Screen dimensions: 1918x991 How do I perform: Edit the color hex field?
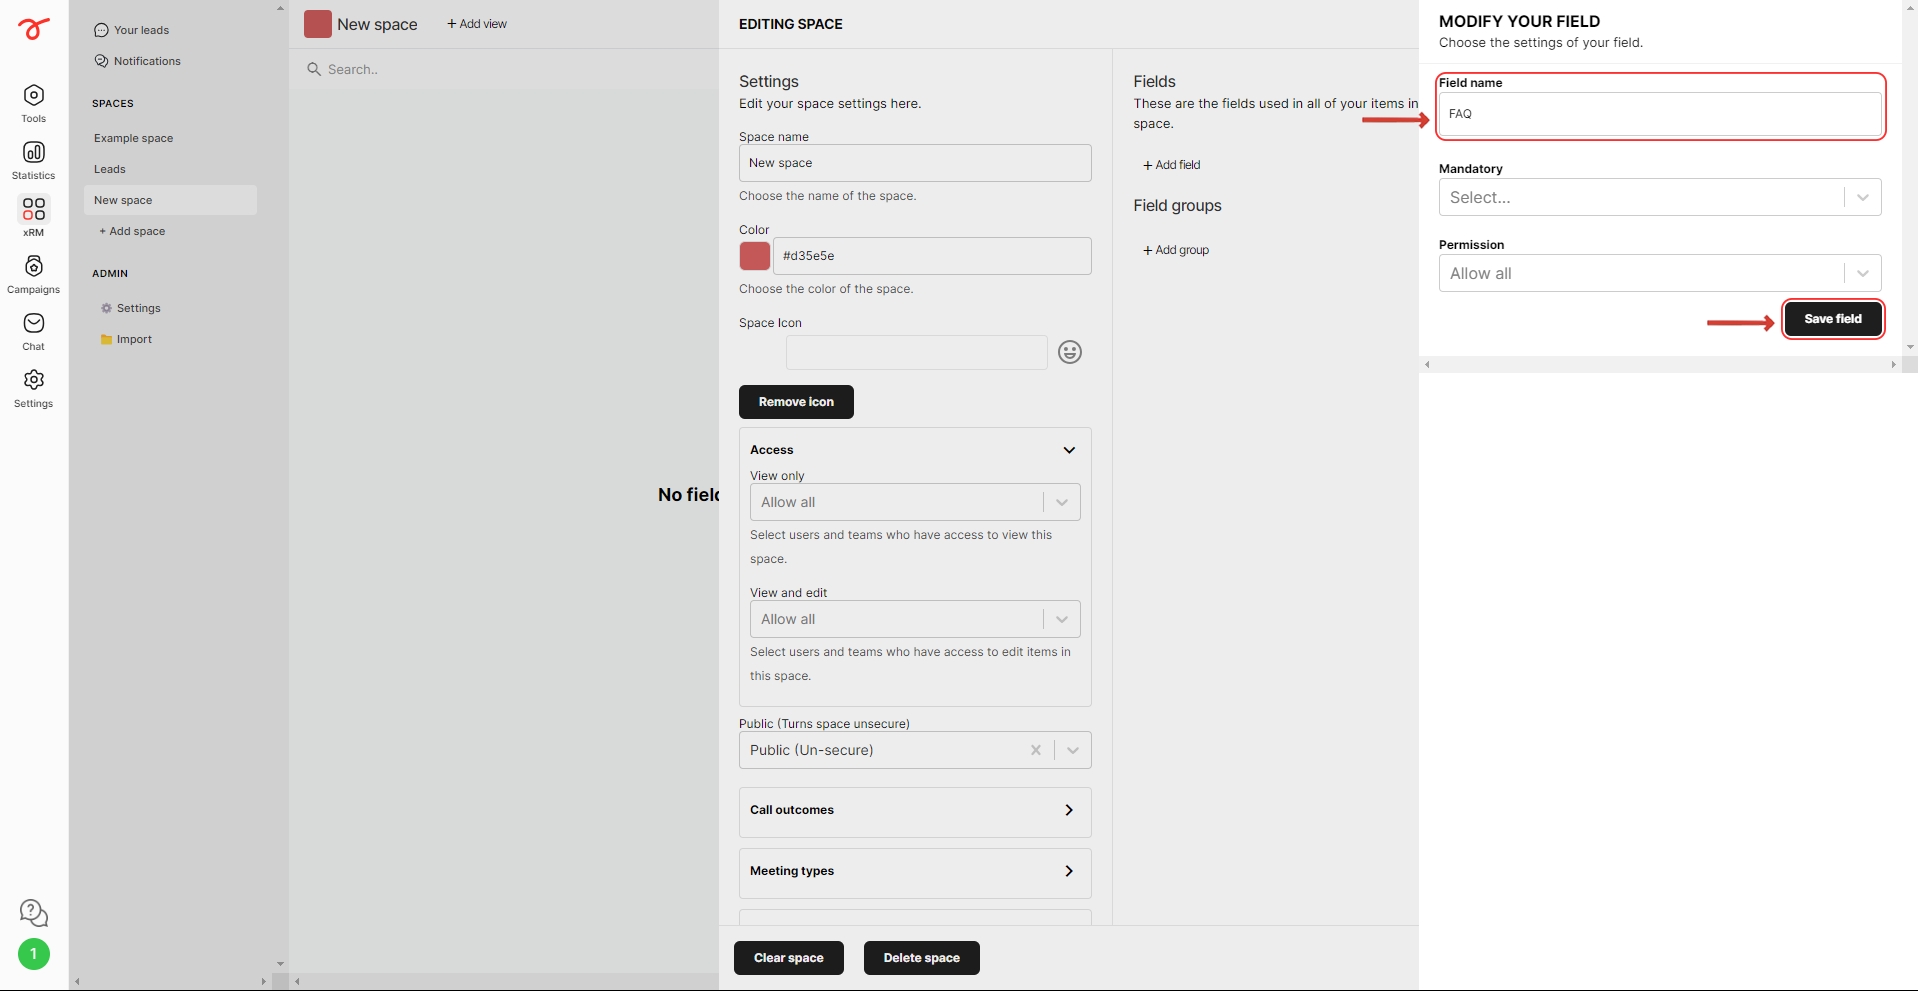point(932,256)
